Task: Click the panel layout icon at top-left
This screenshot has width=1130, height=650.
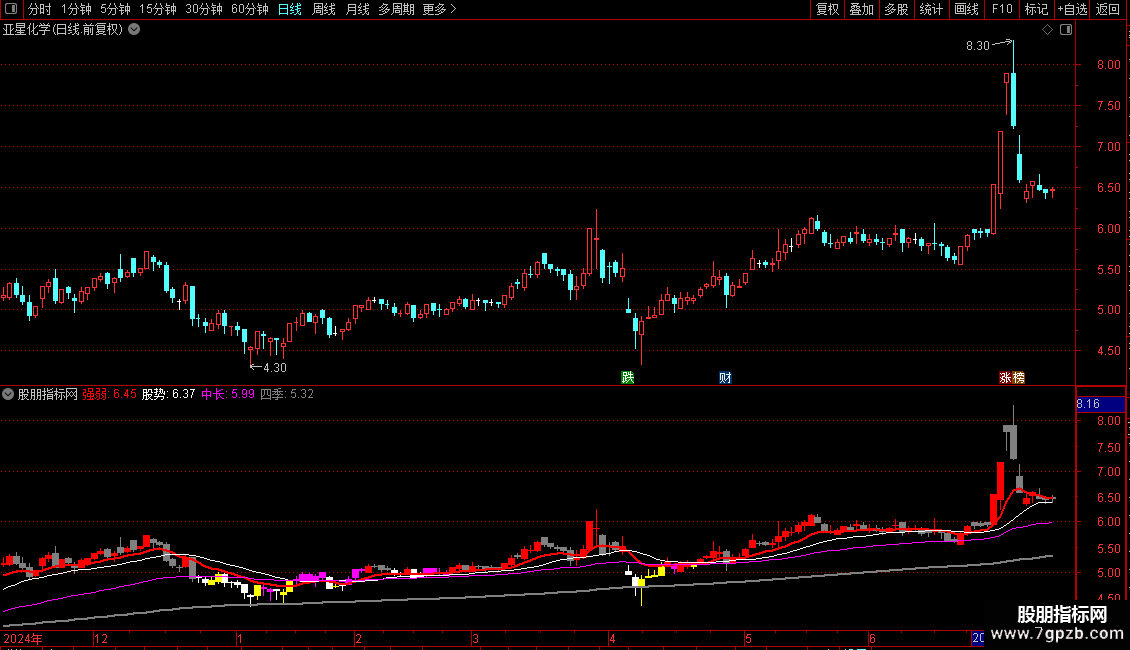Action: (x=11, y=9)
